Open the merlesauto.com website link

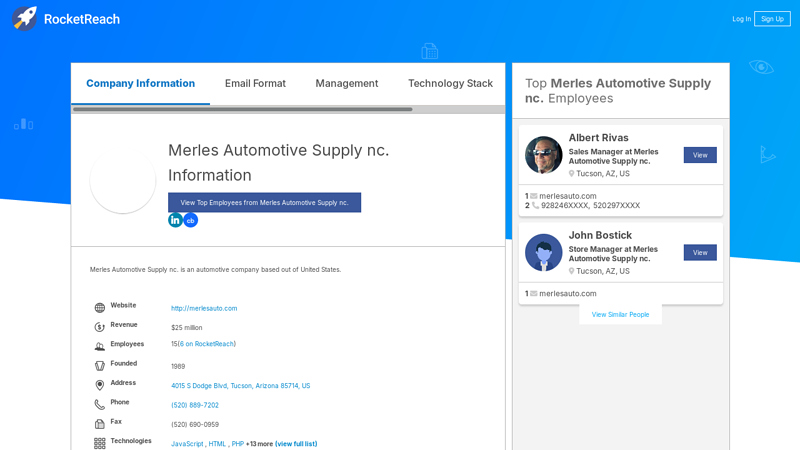pyautogui.click(x=204, y=308)
